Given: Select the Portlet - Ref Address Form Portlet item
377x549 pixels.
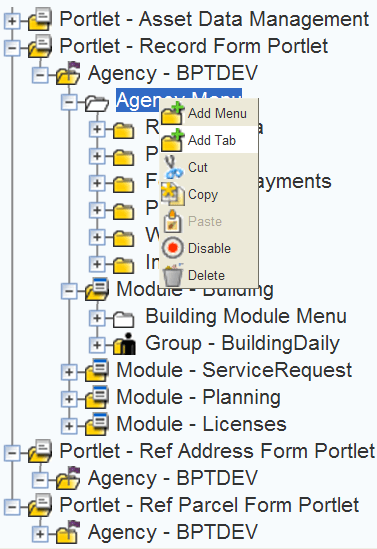Looking at the screenshot, I should [x=217, y=451].
